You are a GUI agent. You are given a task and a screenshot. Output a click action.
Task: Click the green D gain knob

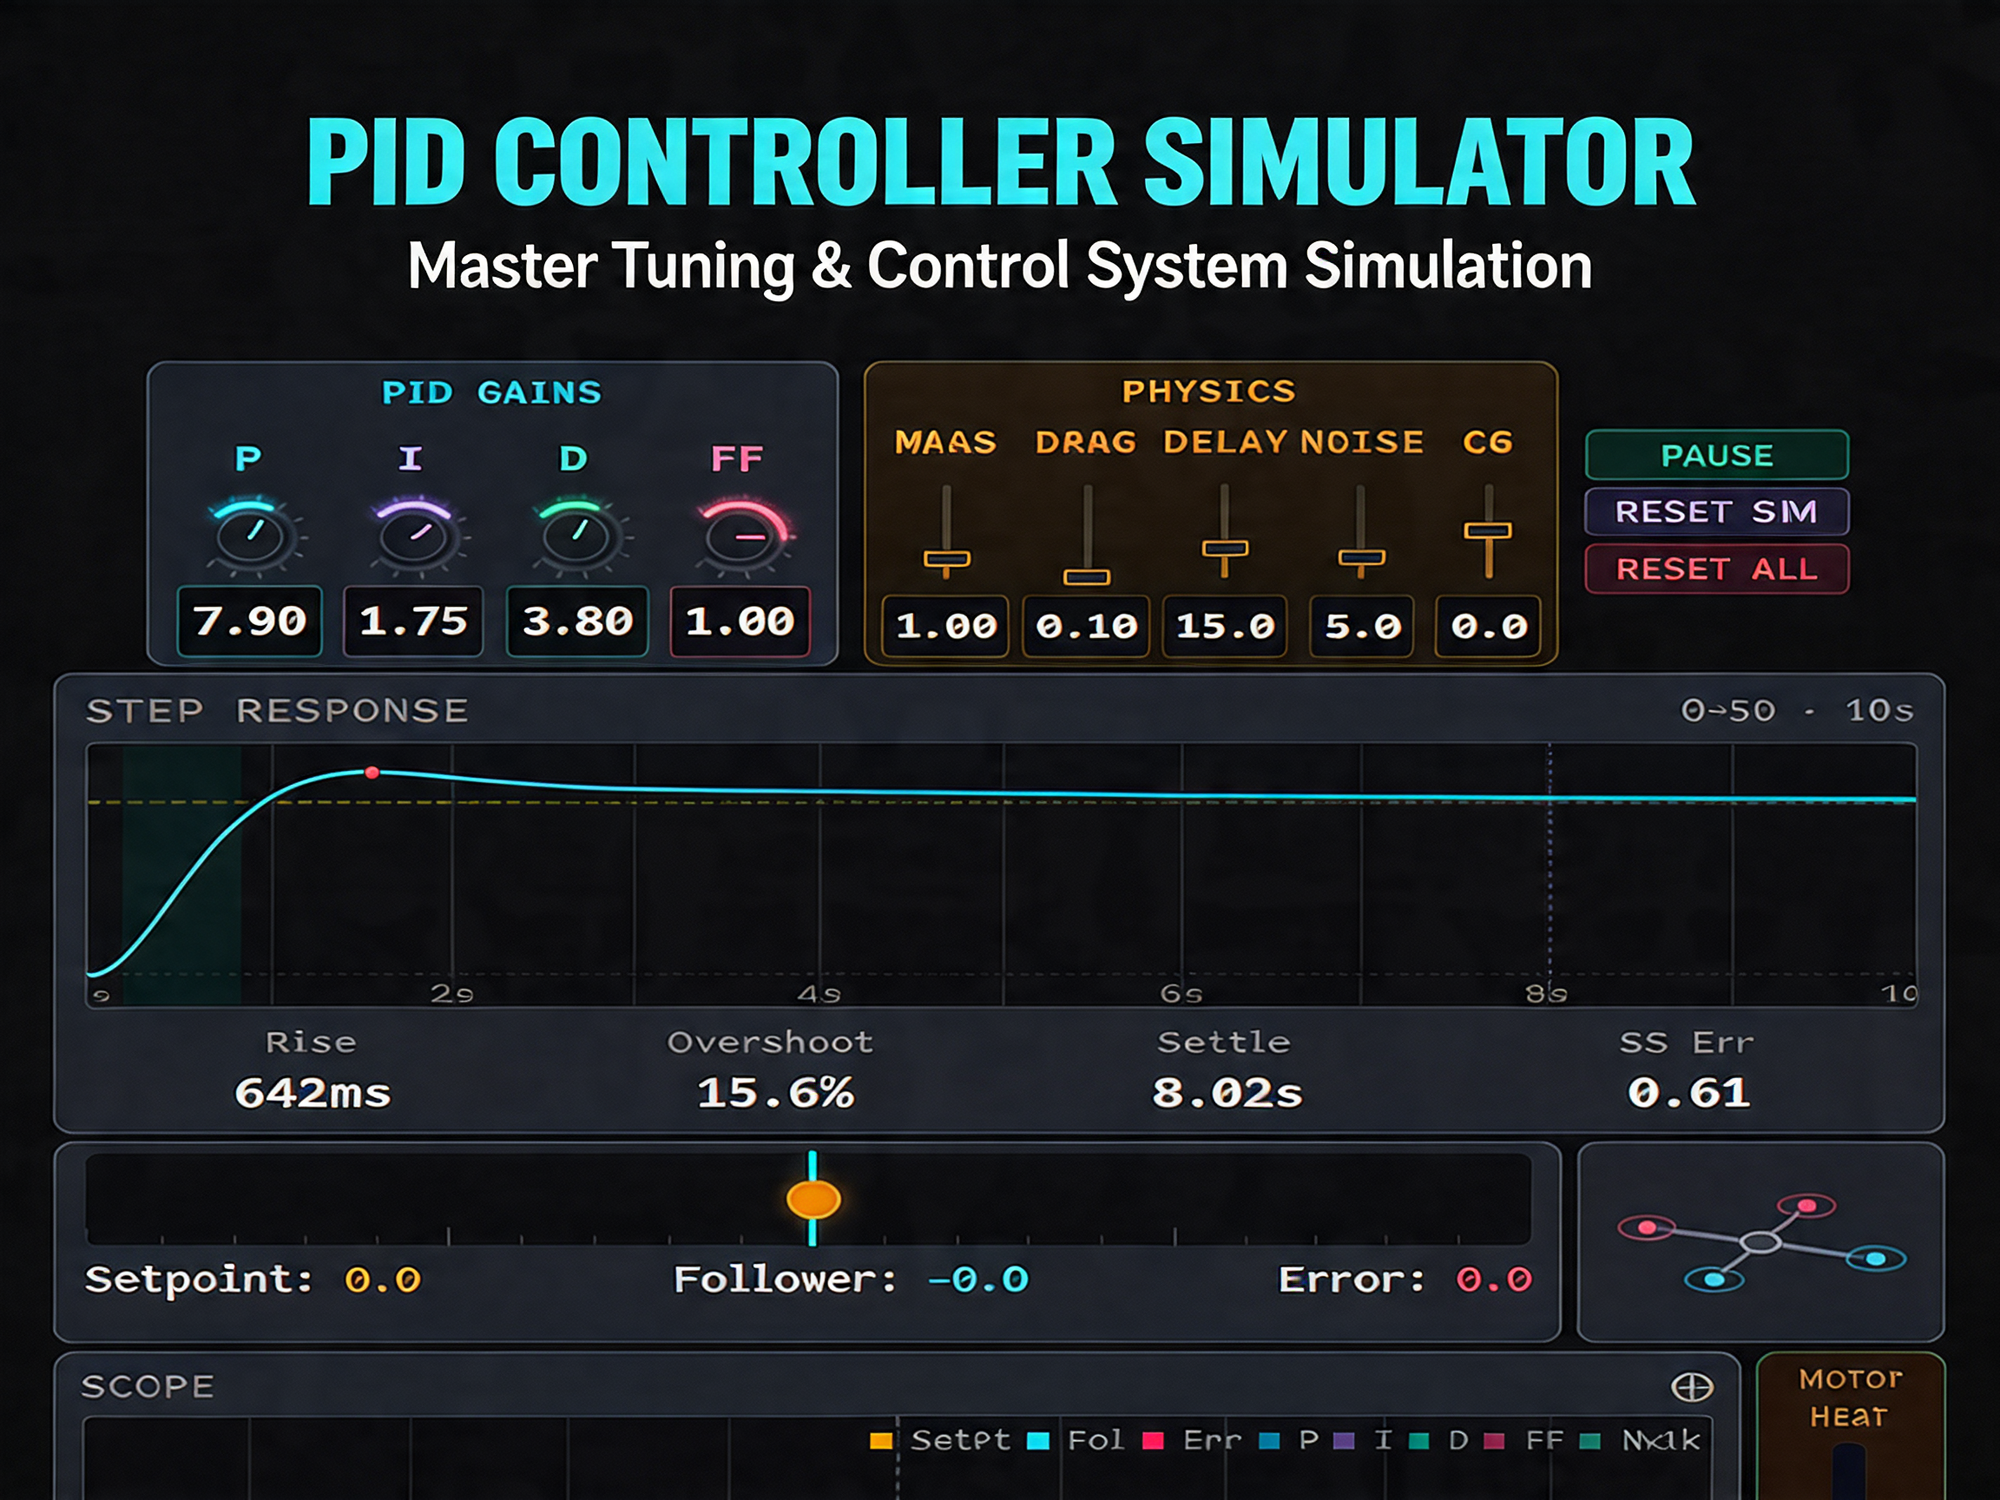click(578, 536)
